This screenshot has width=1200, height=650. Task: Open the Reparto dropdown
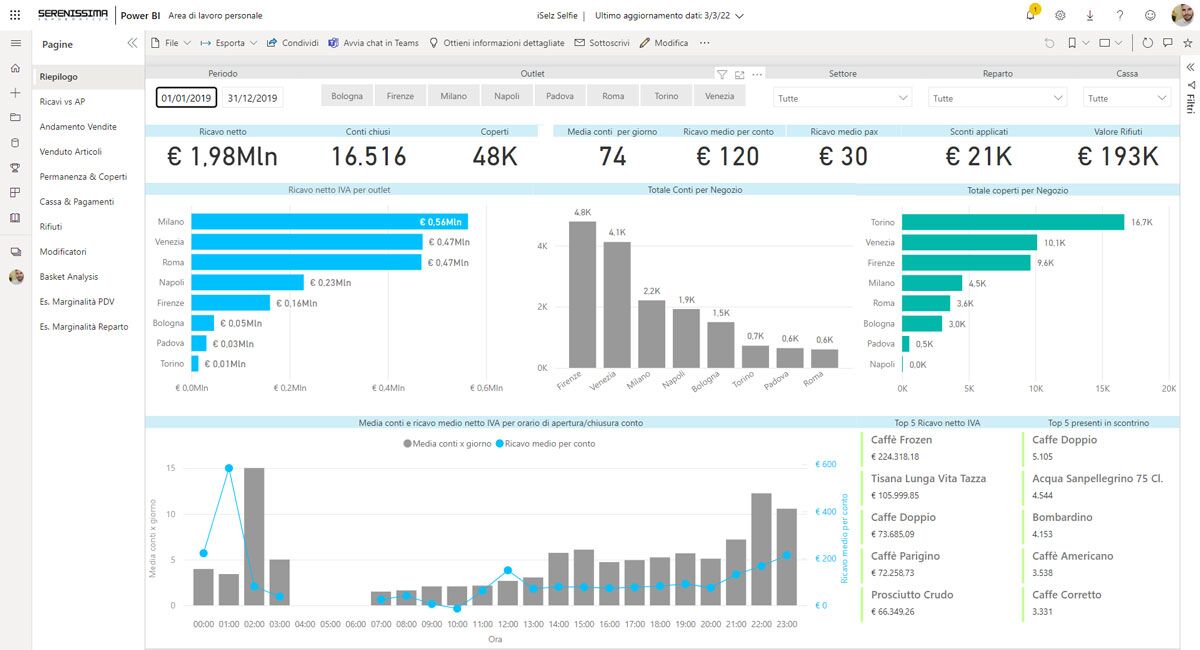[x=997, y=98]
